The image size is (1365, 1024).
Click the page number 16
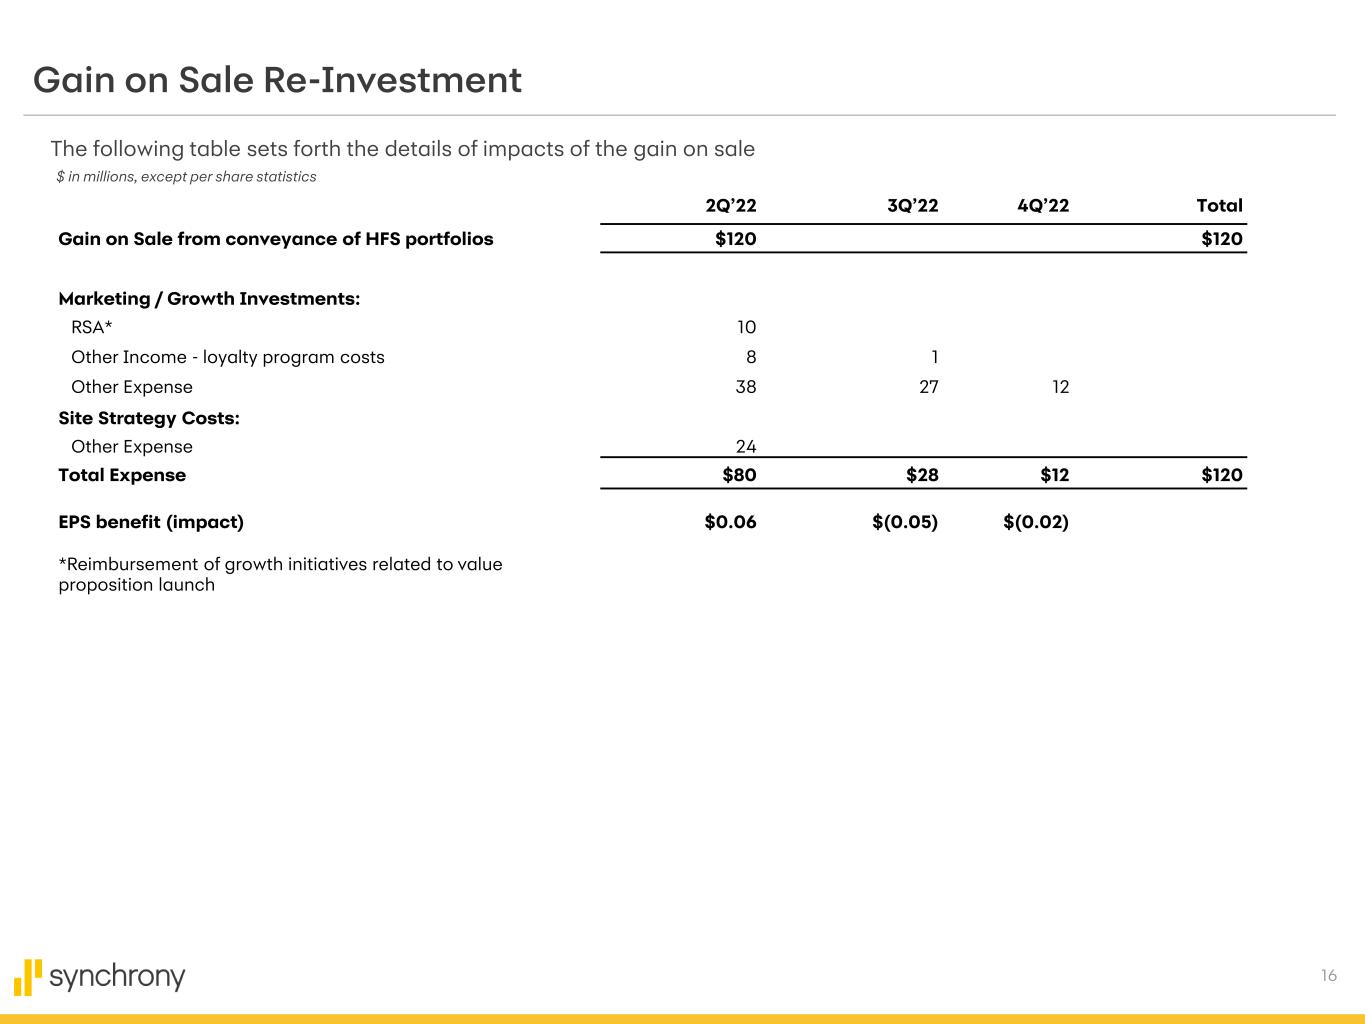tap(1328, 976)
